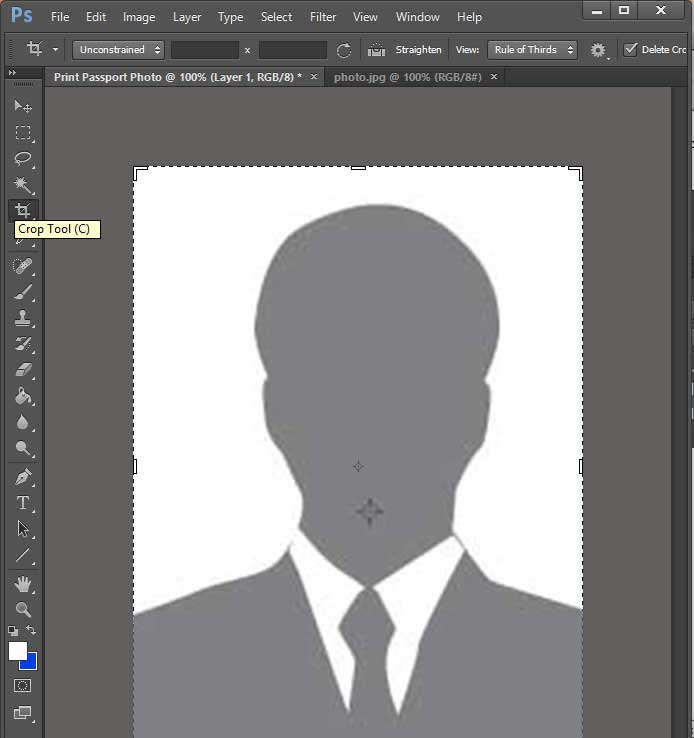Open the Type menu
The width and height of the screenshot is (694, 738).
pos(231,17)
